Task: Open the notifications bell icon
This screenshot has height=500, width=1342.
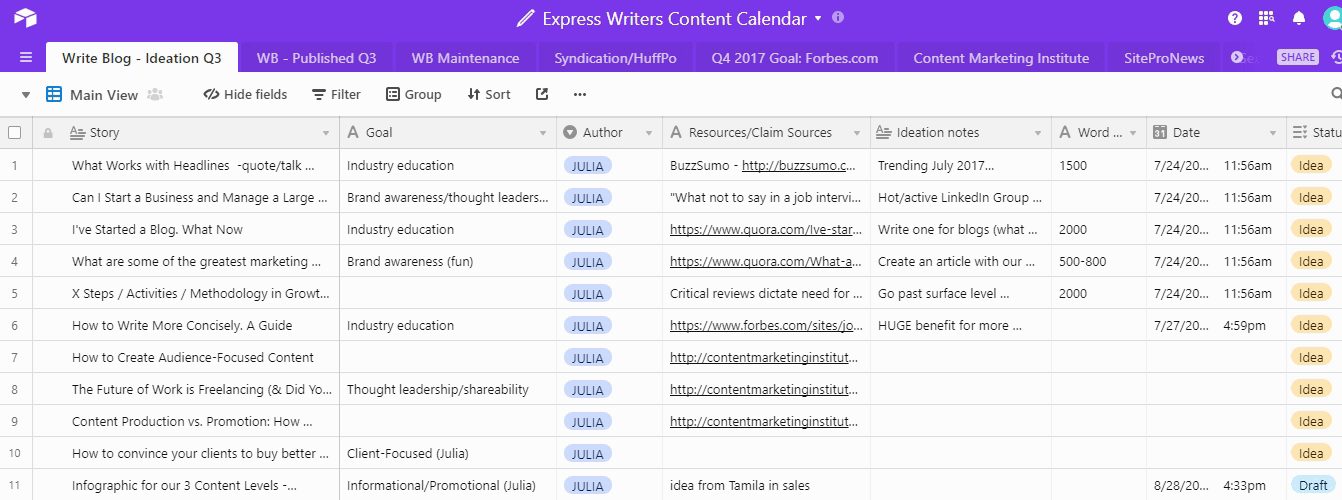Action: coord(1299,18)
